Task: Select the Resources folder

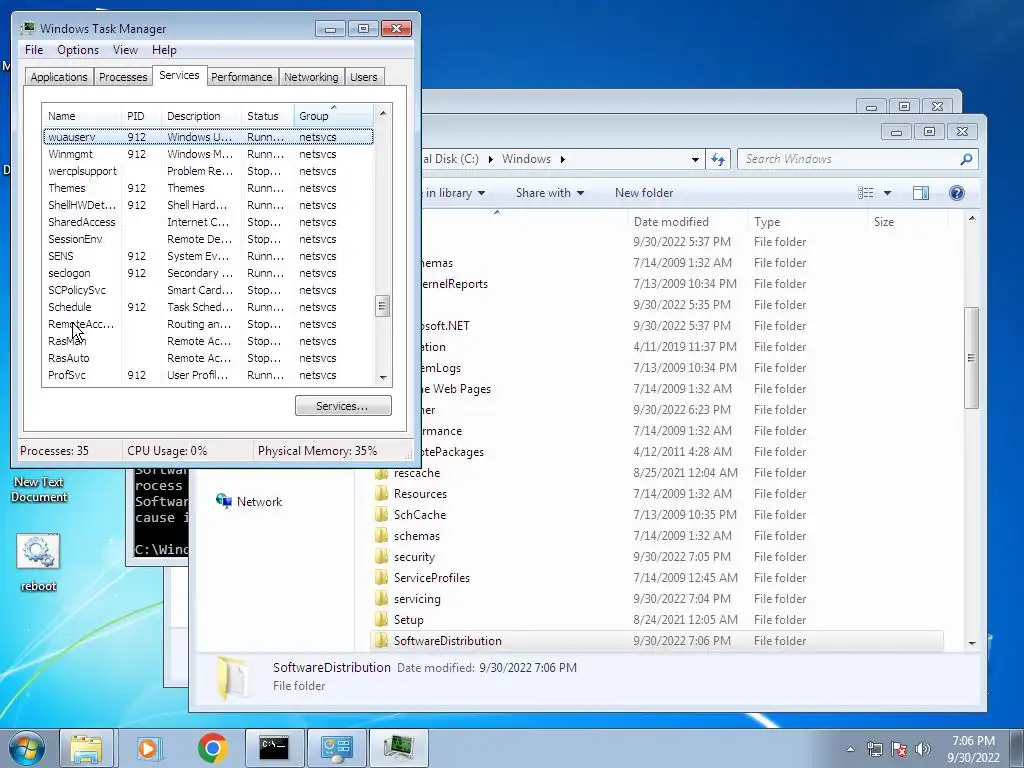Action: 420,494
